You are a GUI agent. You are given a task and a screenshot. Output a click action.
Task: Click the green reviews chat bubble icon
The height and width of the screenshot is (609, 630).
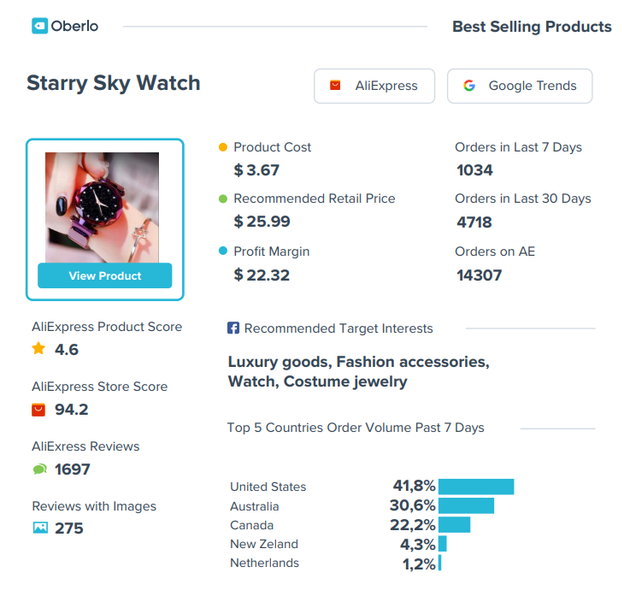39,469
